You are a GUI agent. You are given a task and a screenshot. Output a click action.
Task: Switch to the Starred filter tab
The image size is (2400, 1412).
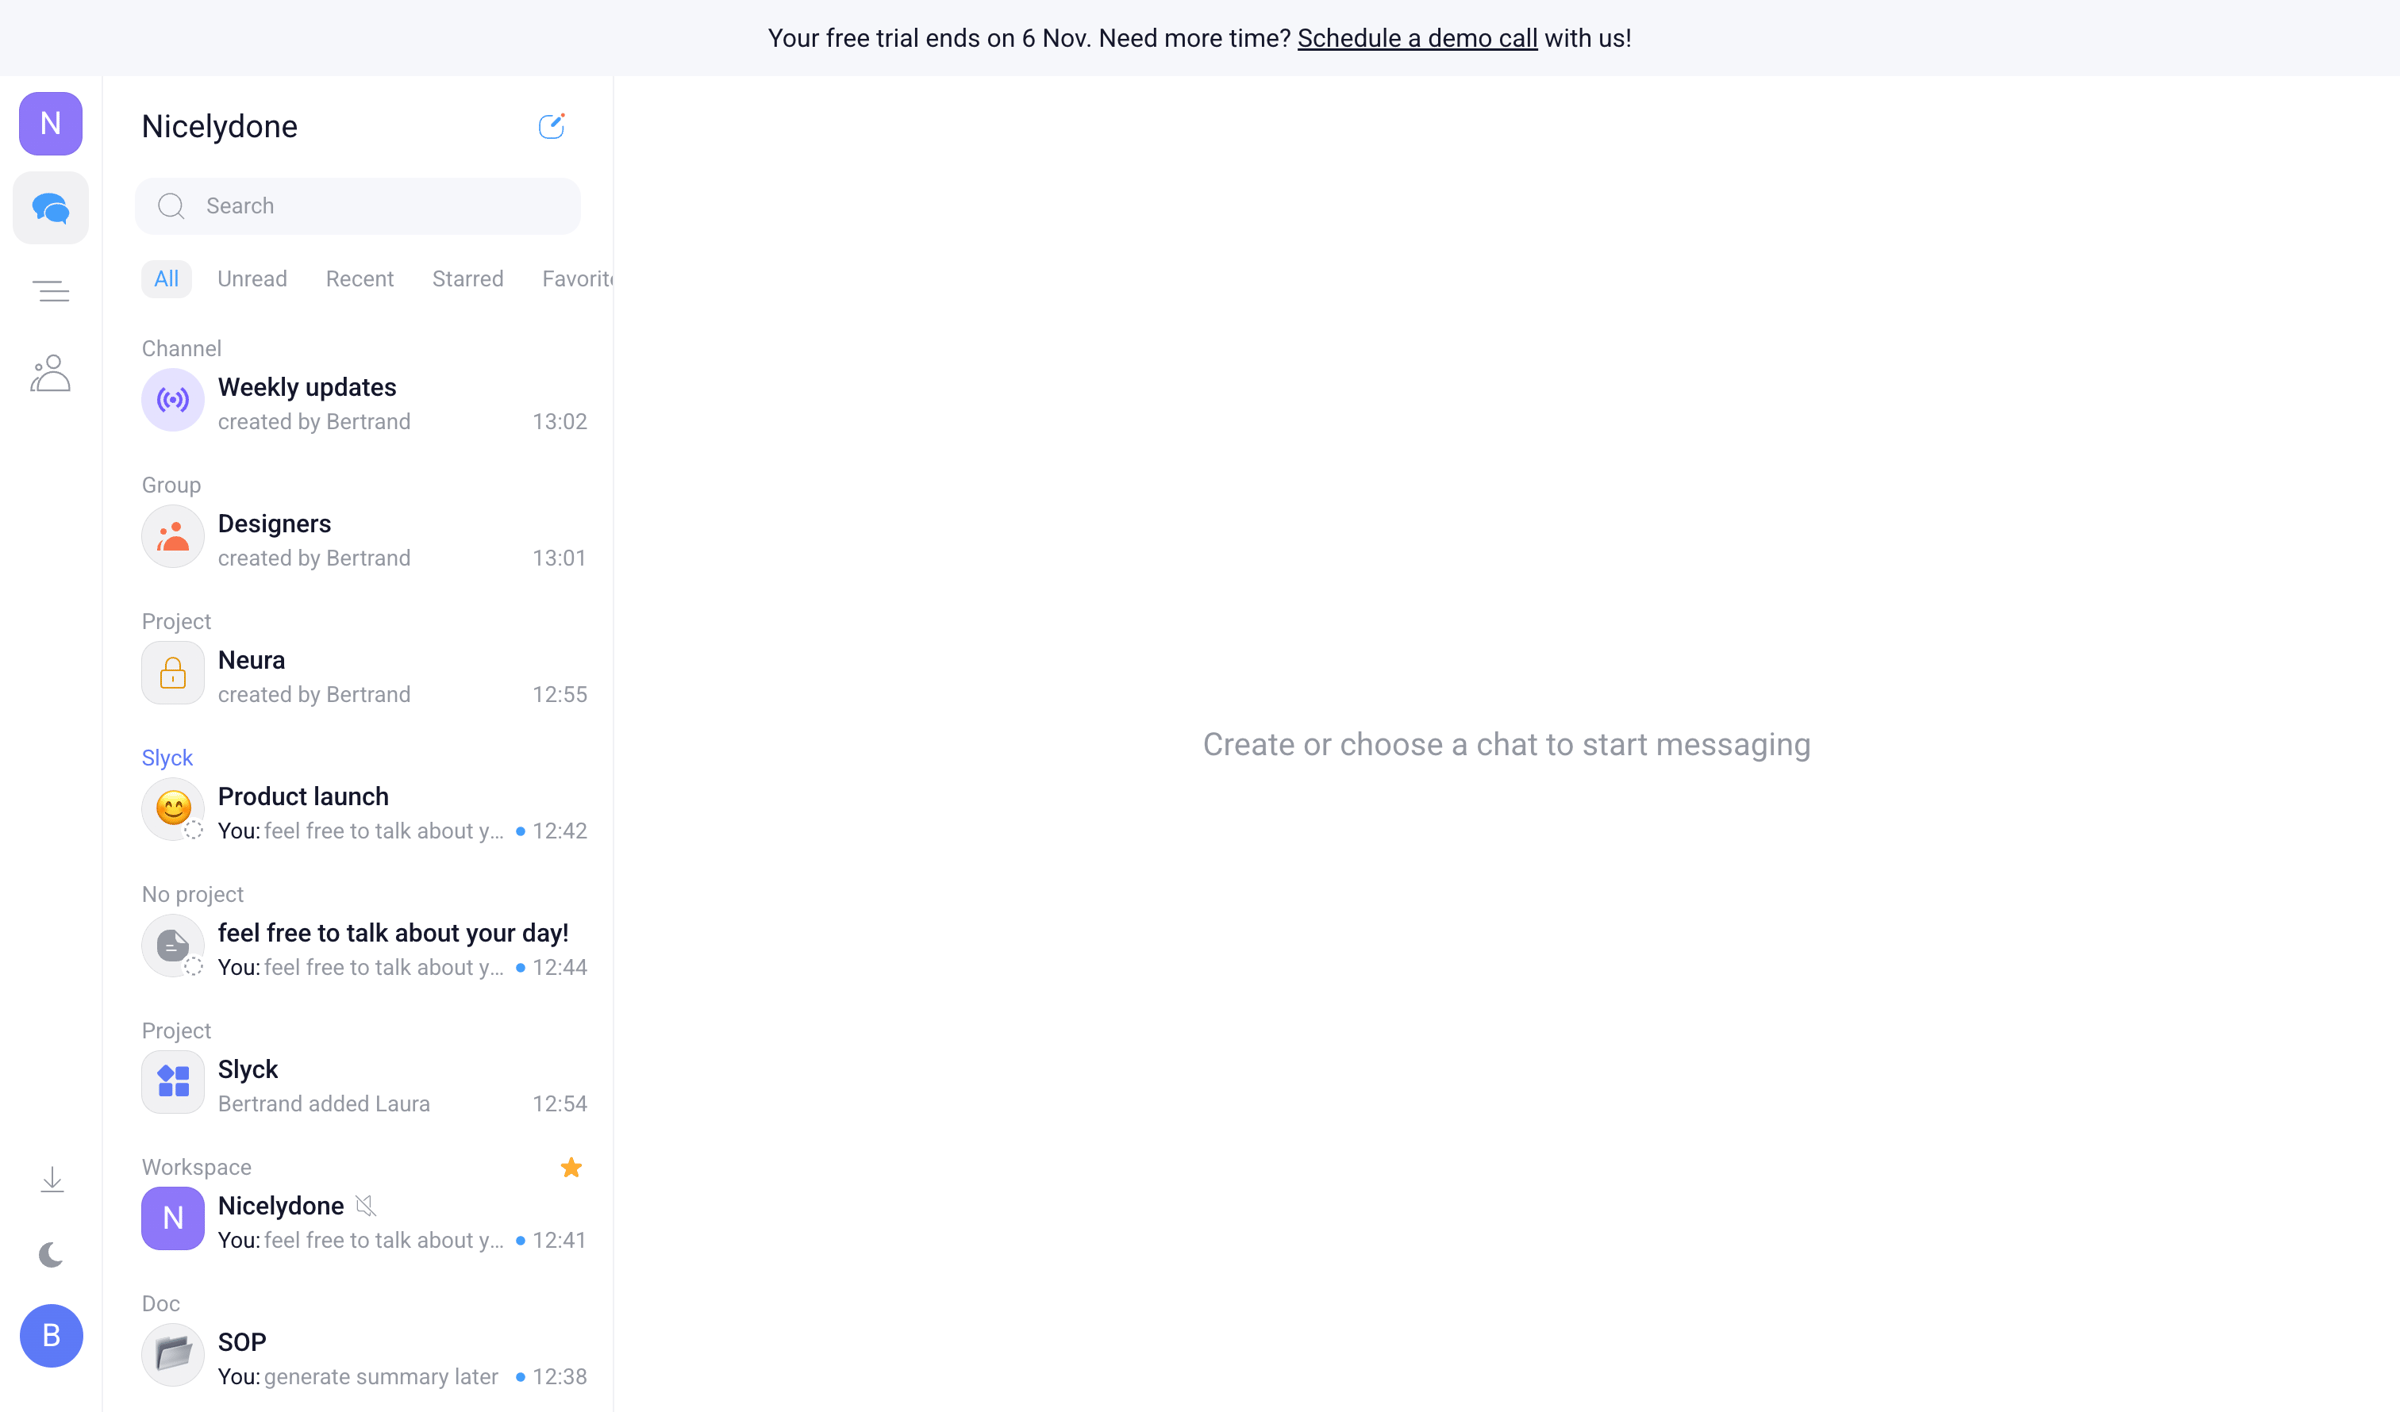click(468, 279)
